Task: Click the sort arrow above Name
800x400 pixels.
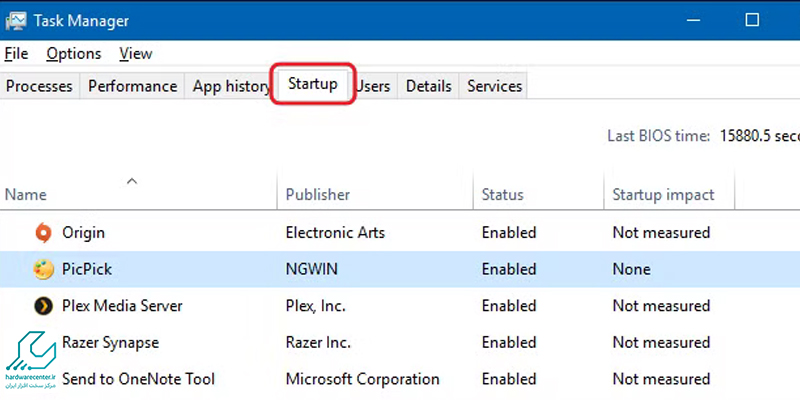Action: pyautogui.click(x=132, y=181)
